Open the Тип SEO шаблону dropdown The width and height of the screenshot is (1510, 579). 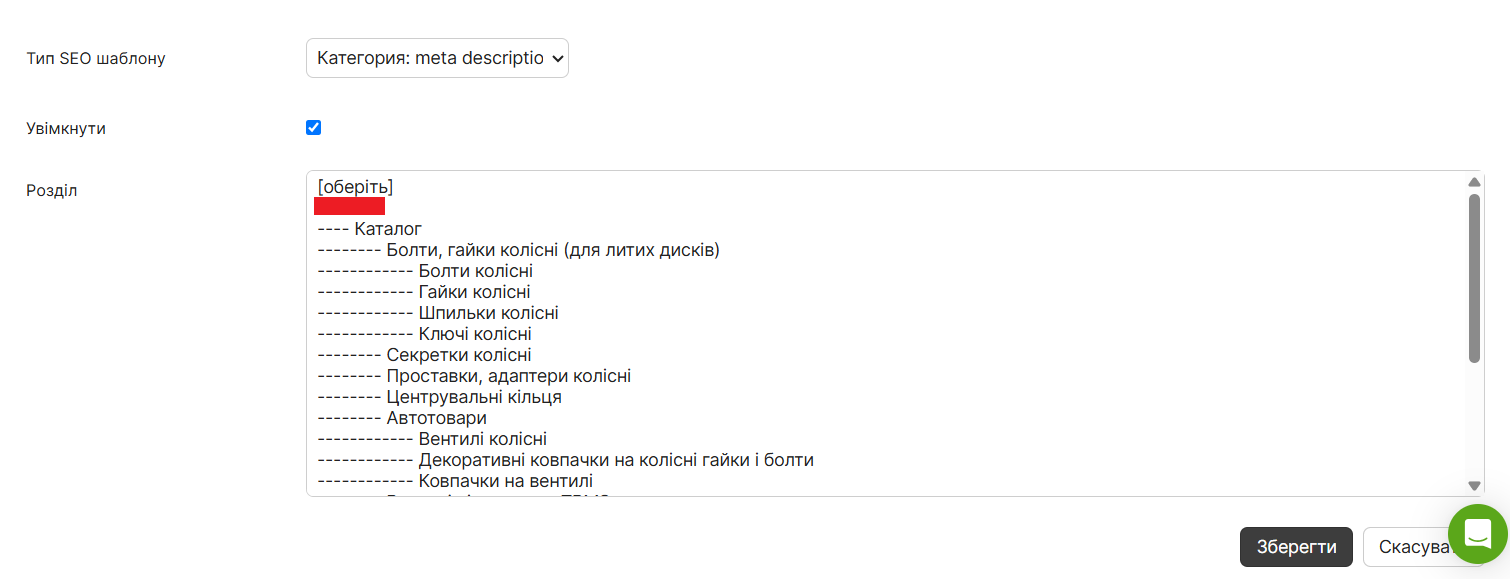pyautogui.click(x=437, y=58)
